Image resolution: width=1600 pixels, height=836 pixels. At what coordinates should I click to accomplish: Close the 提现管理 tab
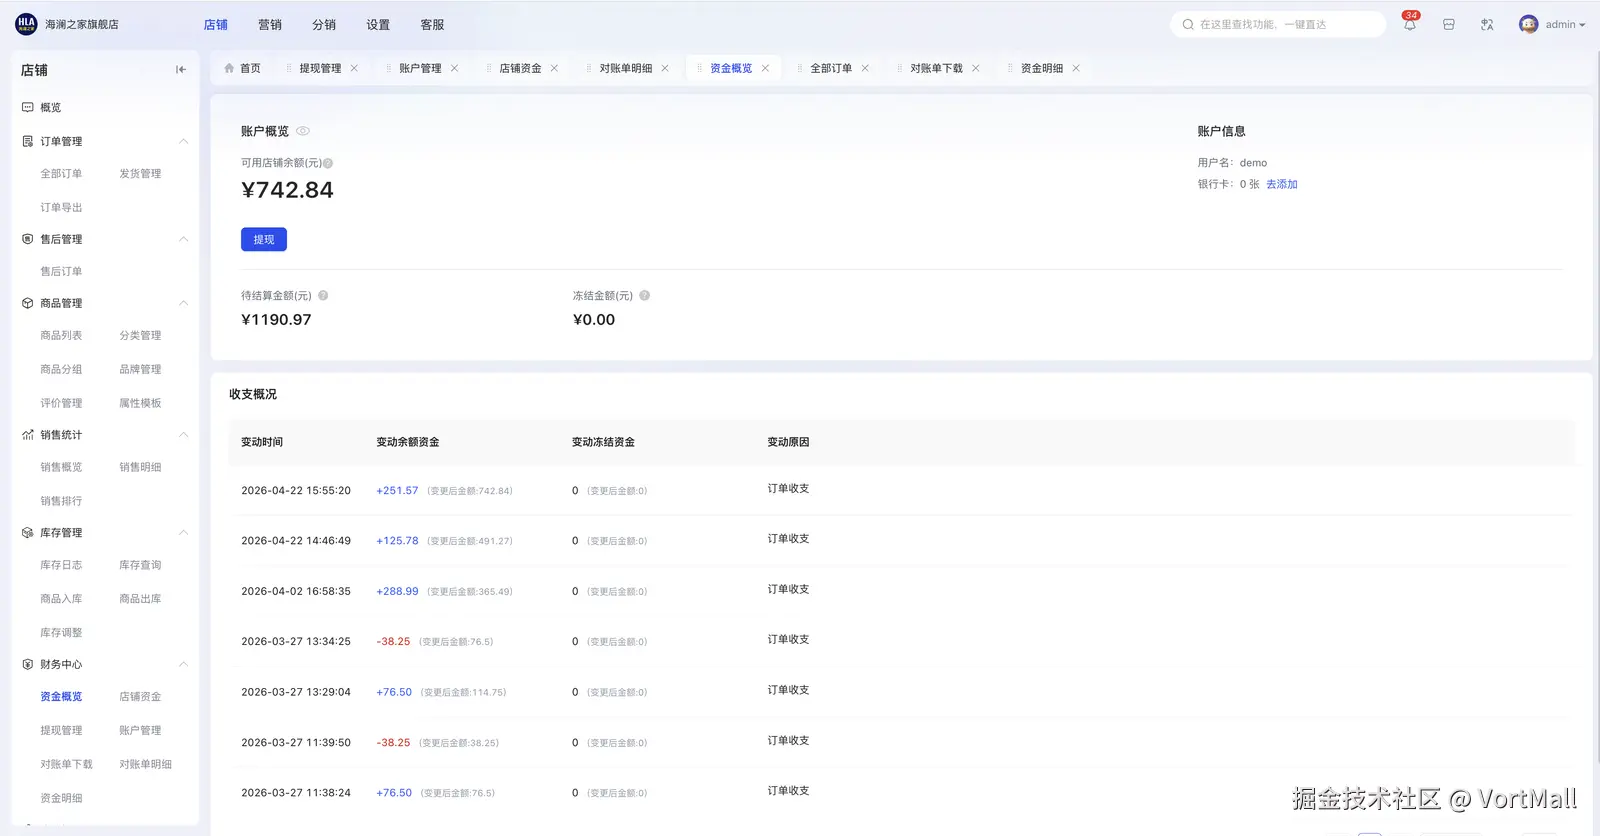coord(354,68)
